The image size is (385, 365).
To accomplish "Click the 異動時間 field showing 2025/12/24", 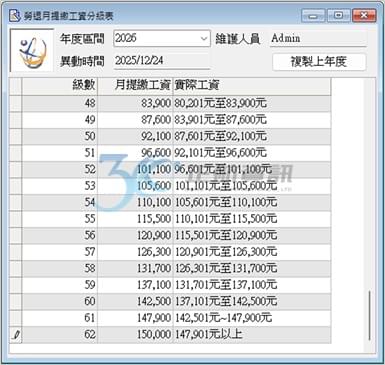I will click(x=162, y=61).
